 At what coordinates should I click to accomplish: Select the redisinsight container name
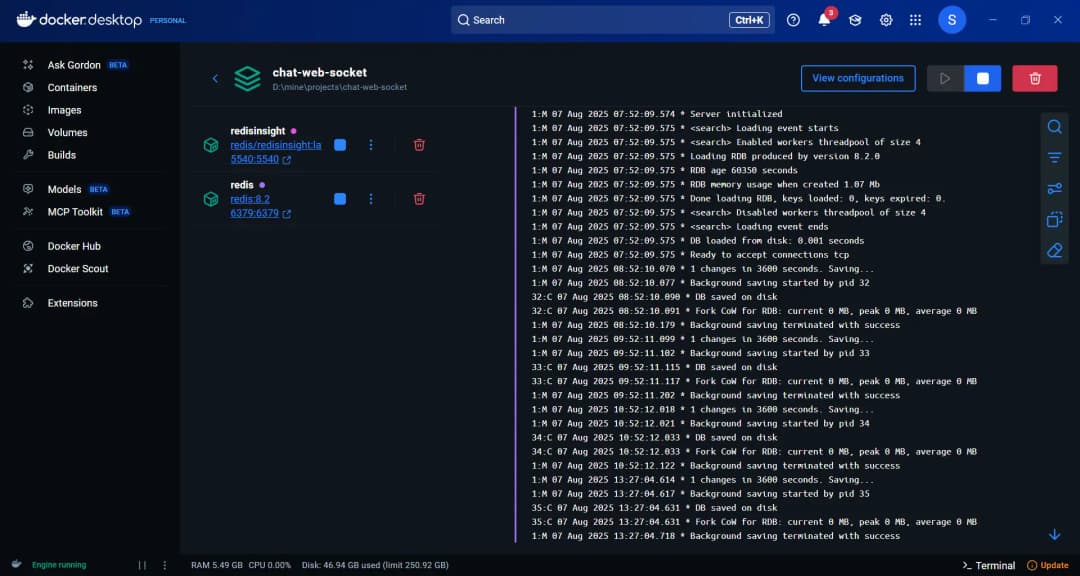[258, 131]
